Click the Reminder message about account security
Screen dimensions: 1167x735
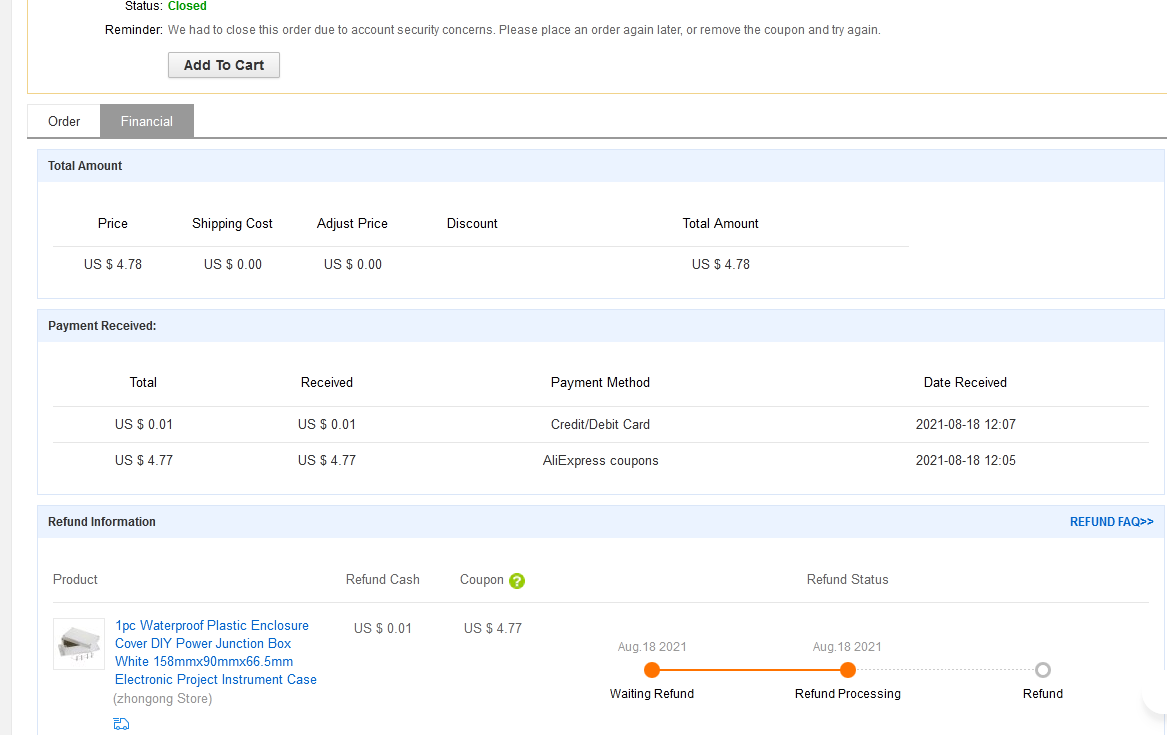(524, 30)
